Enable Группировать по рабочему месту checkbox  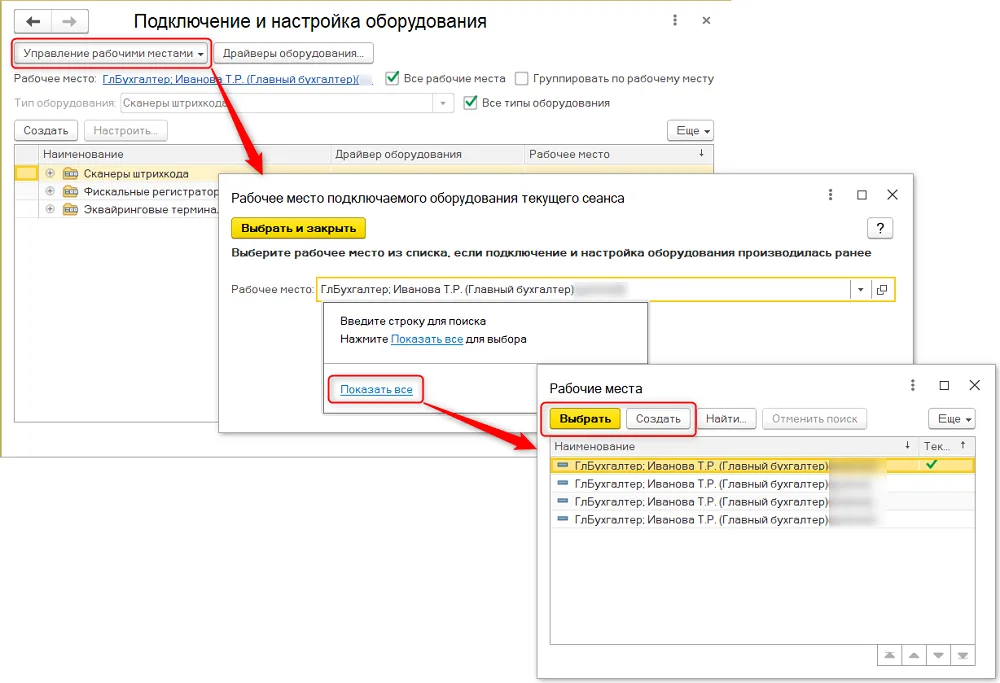[x=522, y=78]
